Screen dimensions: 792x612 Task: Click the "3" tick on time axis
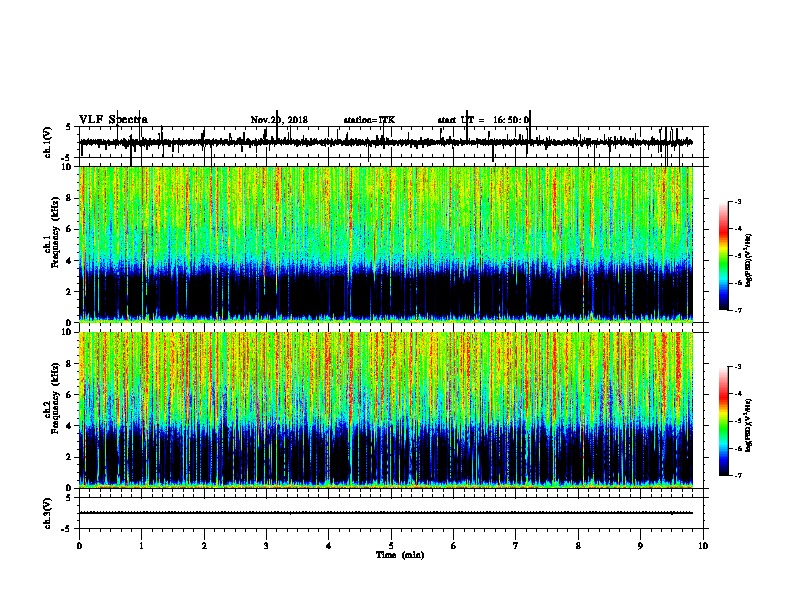(x=266, y=546)
